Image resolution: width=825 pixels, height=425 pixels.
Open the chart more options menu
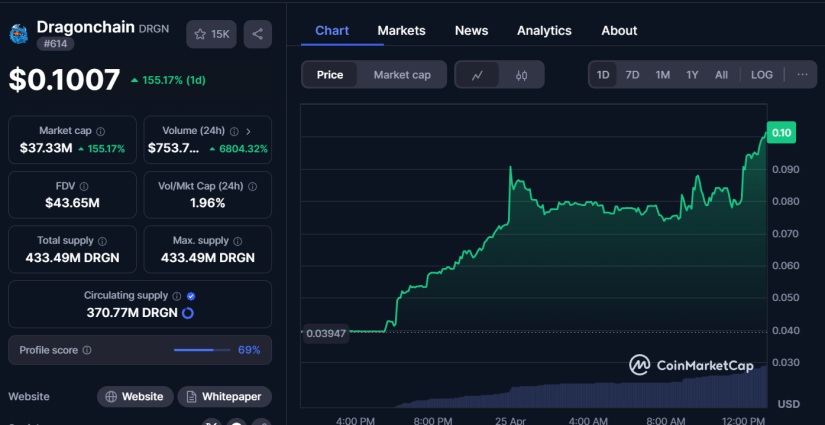(802, 75)
